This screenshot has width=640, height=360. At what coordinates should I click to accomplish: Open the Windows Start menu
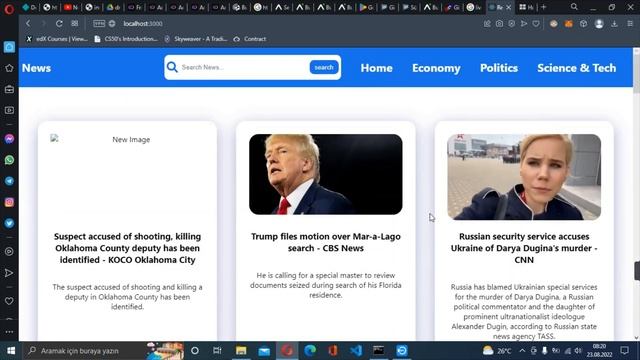pos(11,351)
